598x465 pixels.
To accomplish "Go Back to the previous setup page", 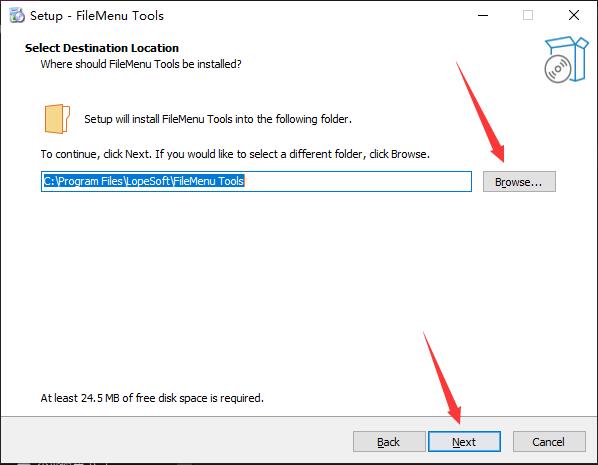I will pos(389,442).
